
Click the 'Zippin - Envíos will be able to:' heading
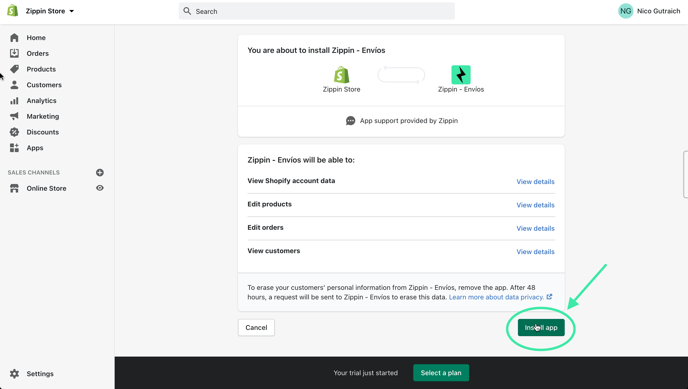click(301, 160)
